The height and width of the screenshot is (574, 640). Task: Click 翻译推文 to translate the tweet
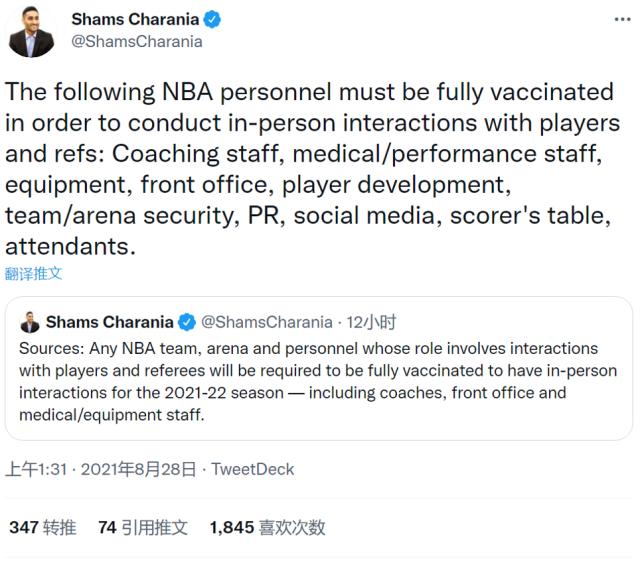[34, 273]
